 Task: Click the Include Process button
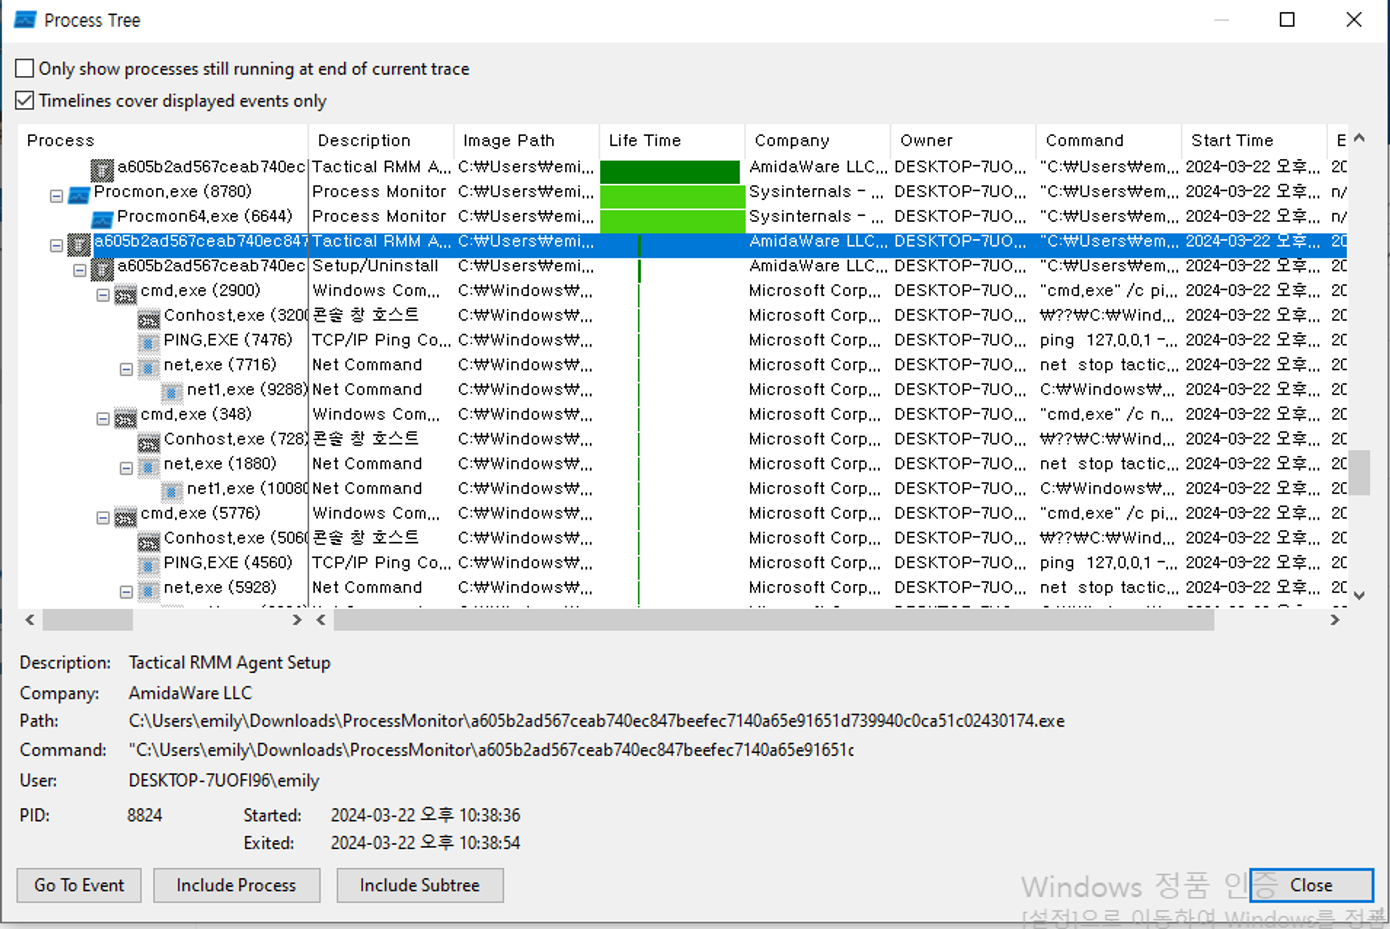tap(236, 885)
